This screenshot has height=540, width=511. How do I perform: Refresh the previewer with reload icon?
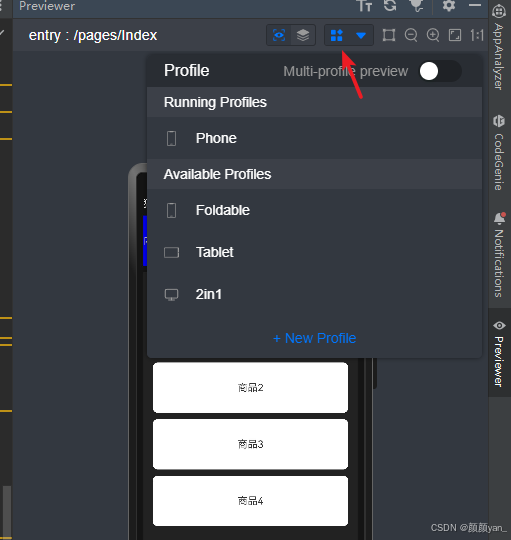(x=390, y=5)
